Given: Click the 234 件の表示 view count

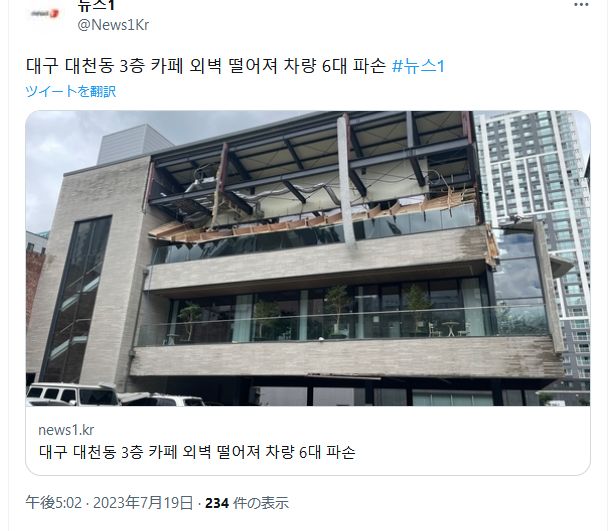Looking at the screenshot, I should click(x=247, y=503).
